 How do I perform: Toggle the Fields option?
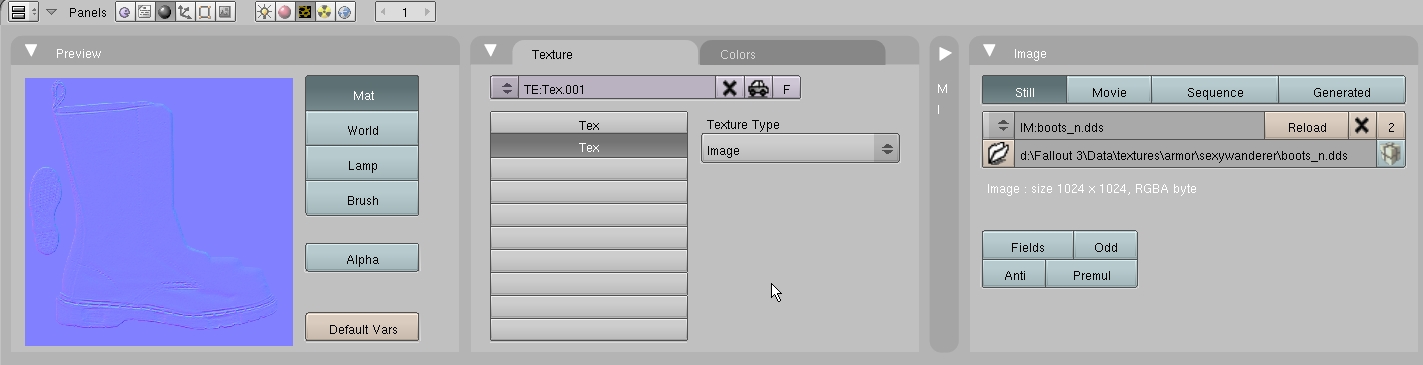(x=1027, y=246)
